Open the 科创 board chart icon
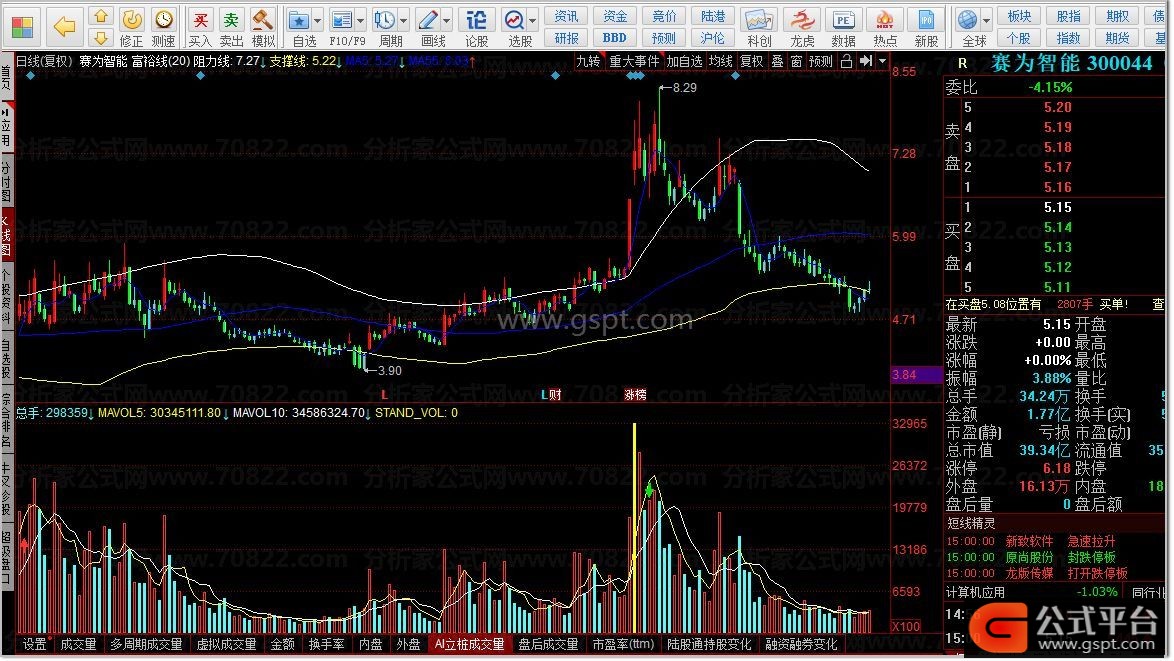Viewport: 1174px width, 661px height. click(x=758, y=28)
